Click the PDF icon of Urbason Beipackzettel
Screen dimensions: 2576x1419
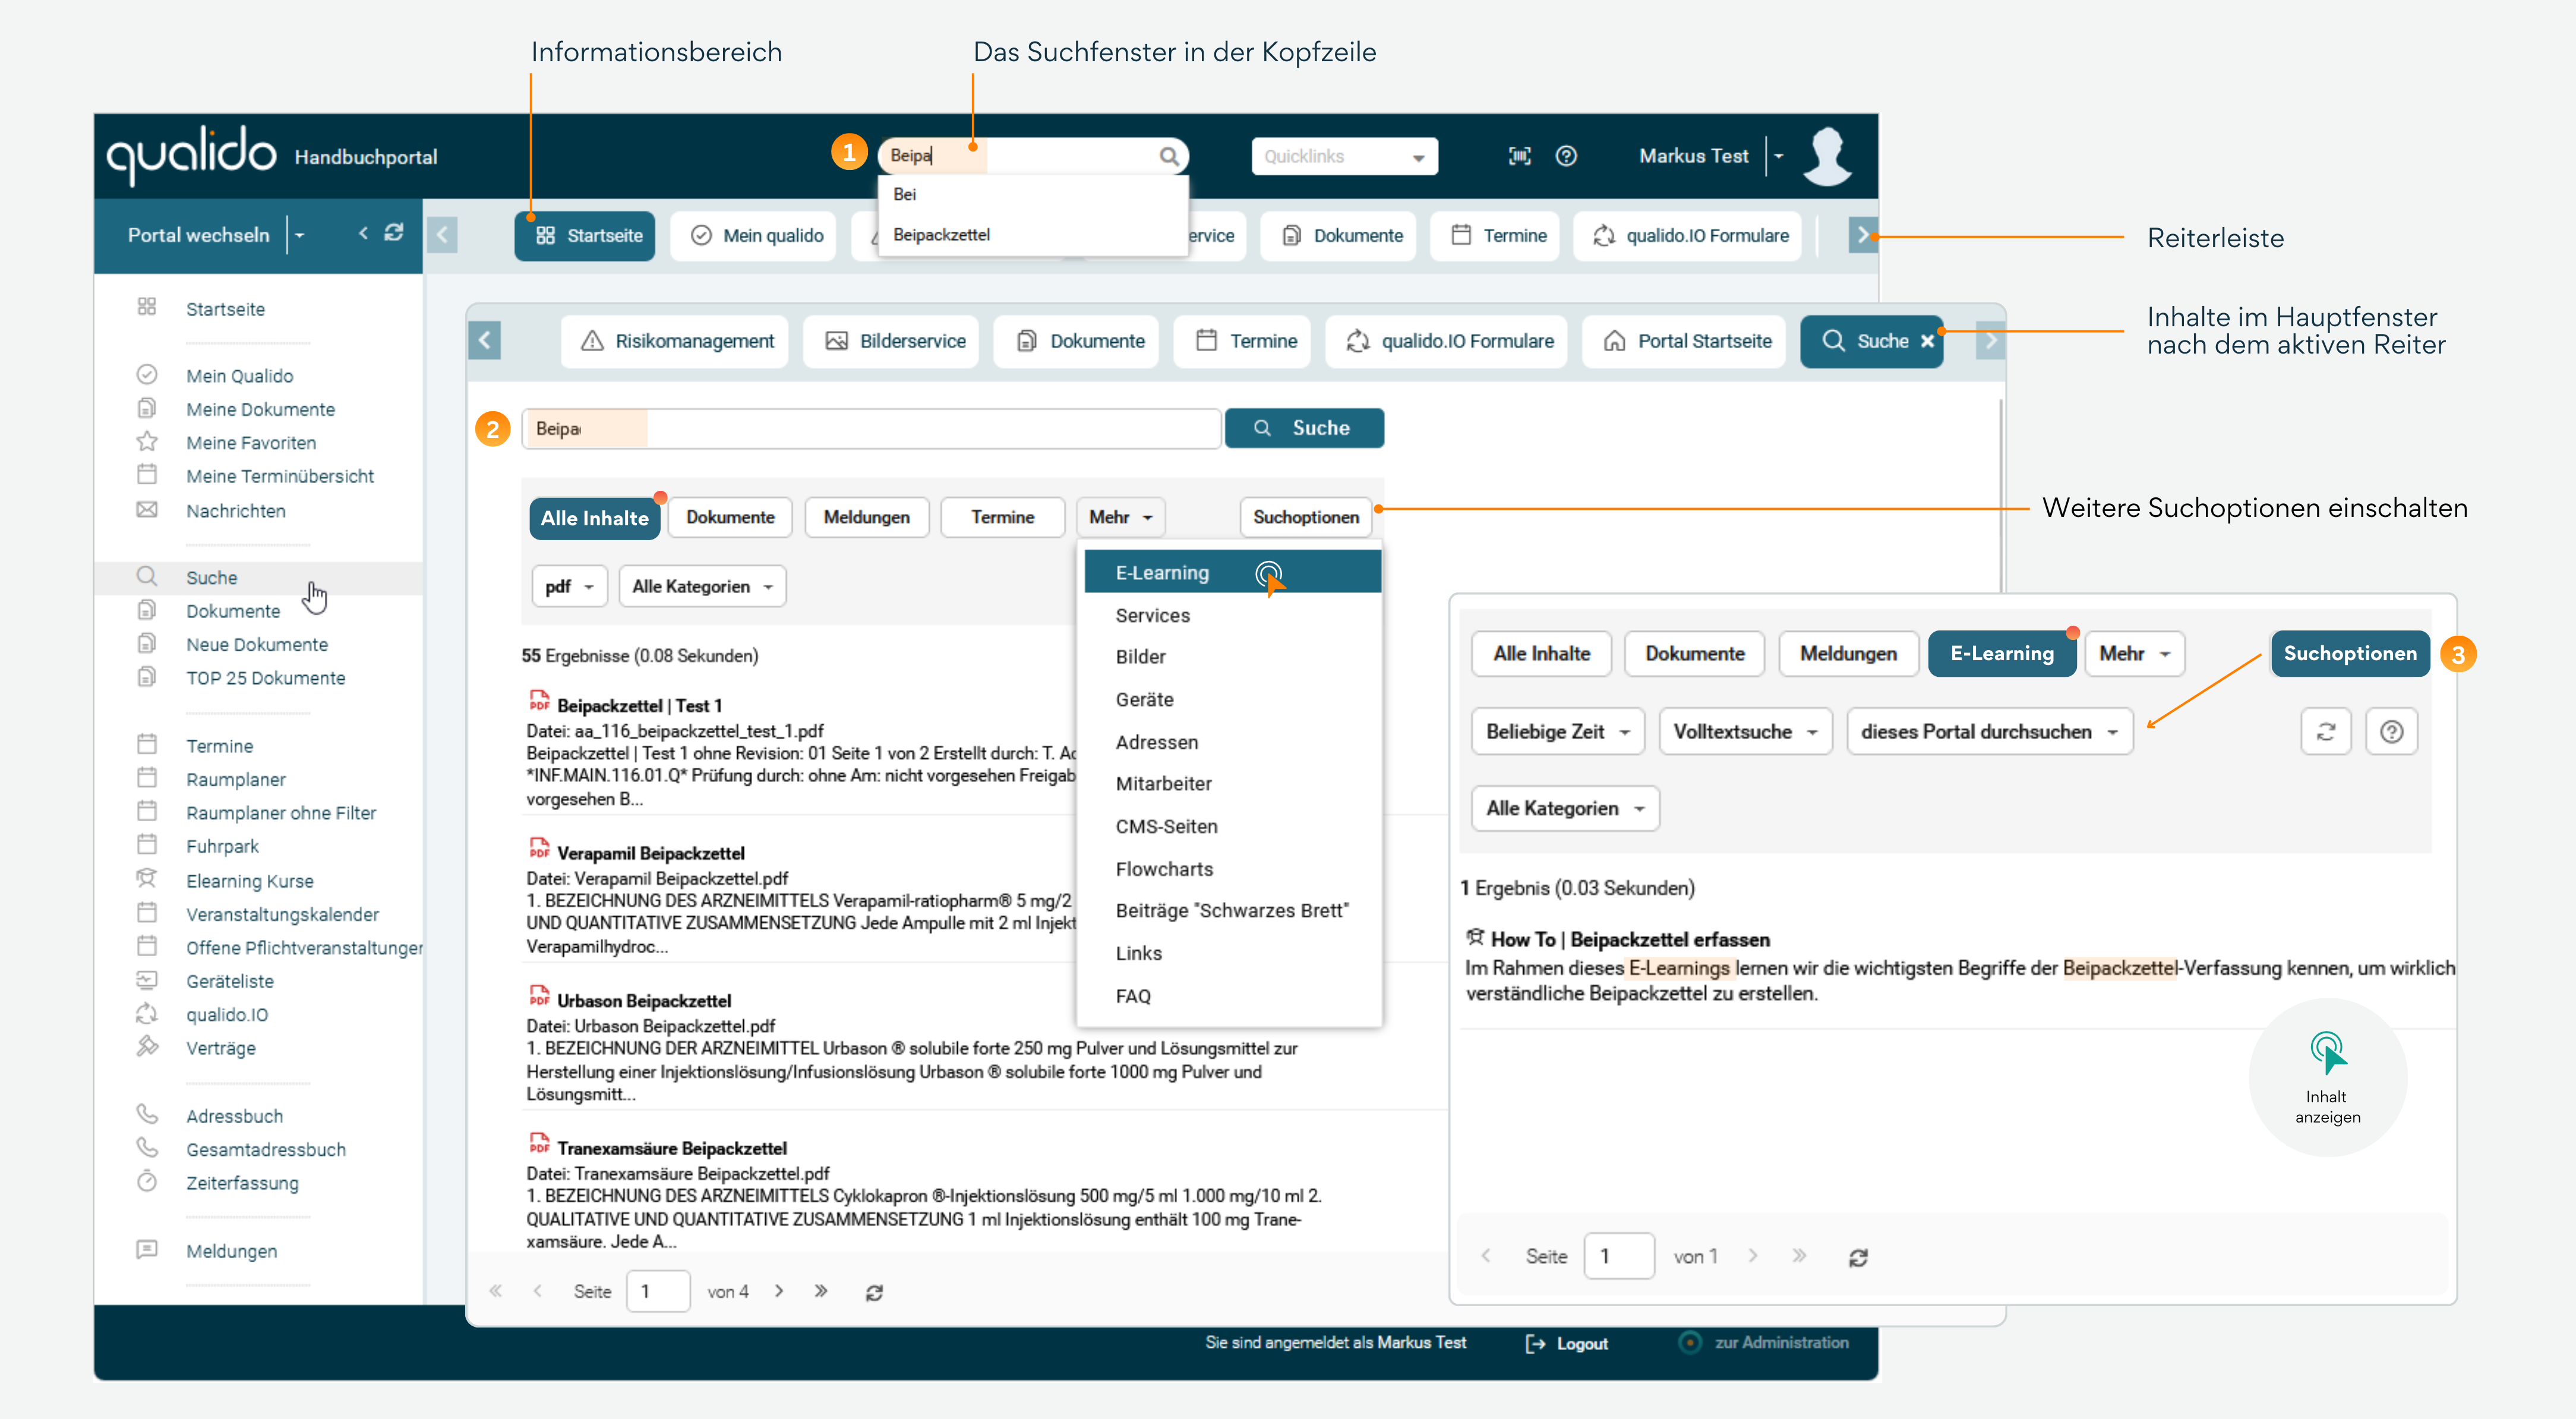click(539, 996)
